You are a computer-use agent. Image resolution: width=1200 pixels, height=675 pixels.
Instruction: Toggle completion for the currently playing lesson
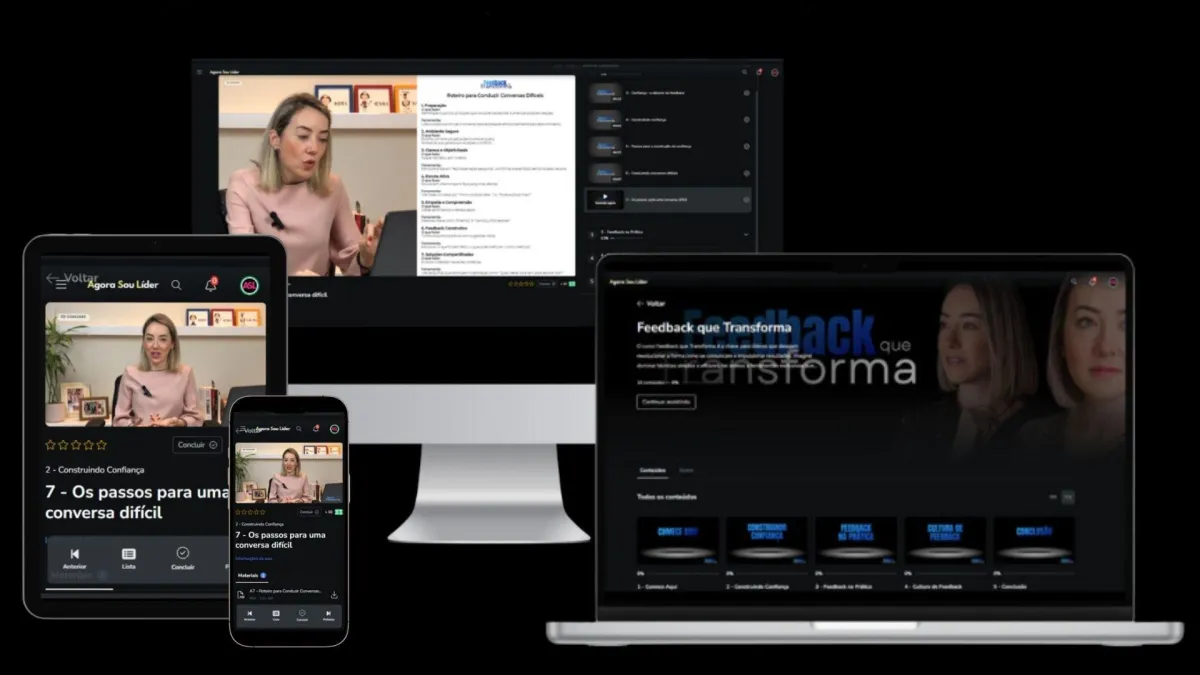tap(747, 200)
